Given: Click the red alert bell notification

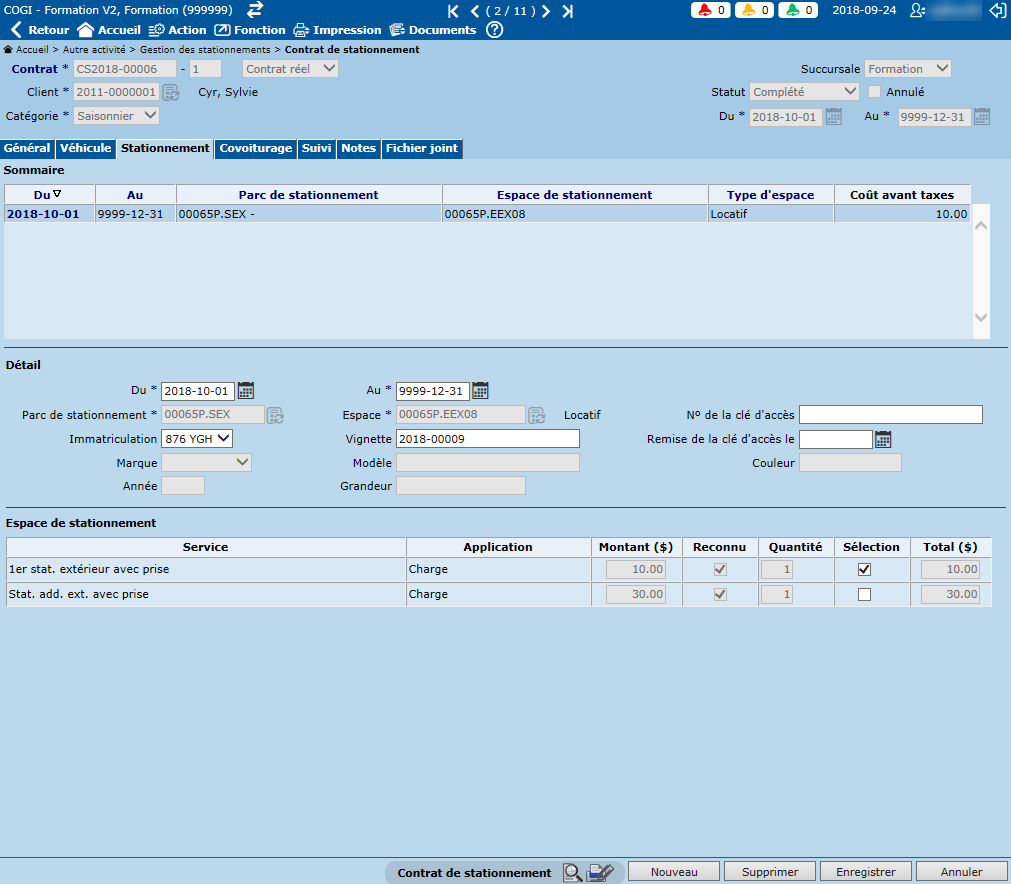Looking at the screenshot, I should click(709, 11).
